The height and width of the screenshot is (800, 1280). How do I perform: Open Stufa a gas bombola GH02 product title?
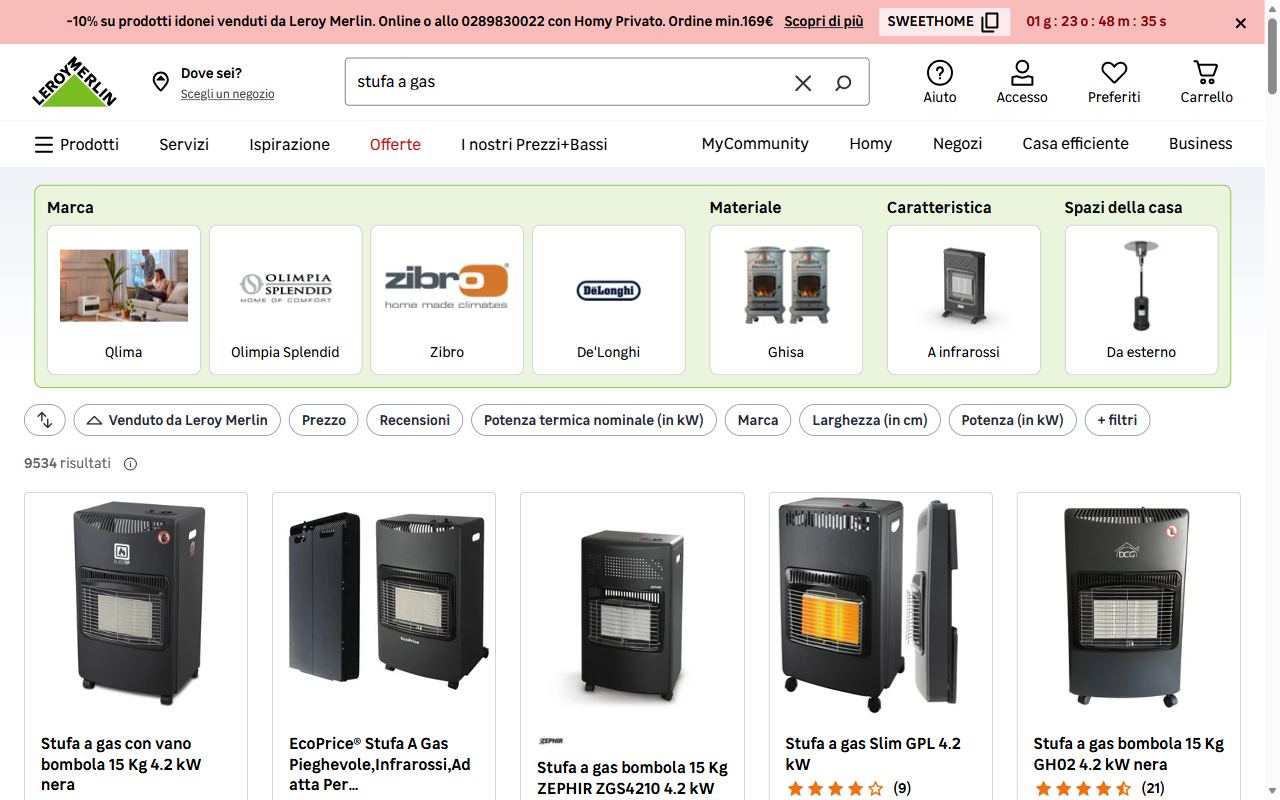[x=1129, y=754]
